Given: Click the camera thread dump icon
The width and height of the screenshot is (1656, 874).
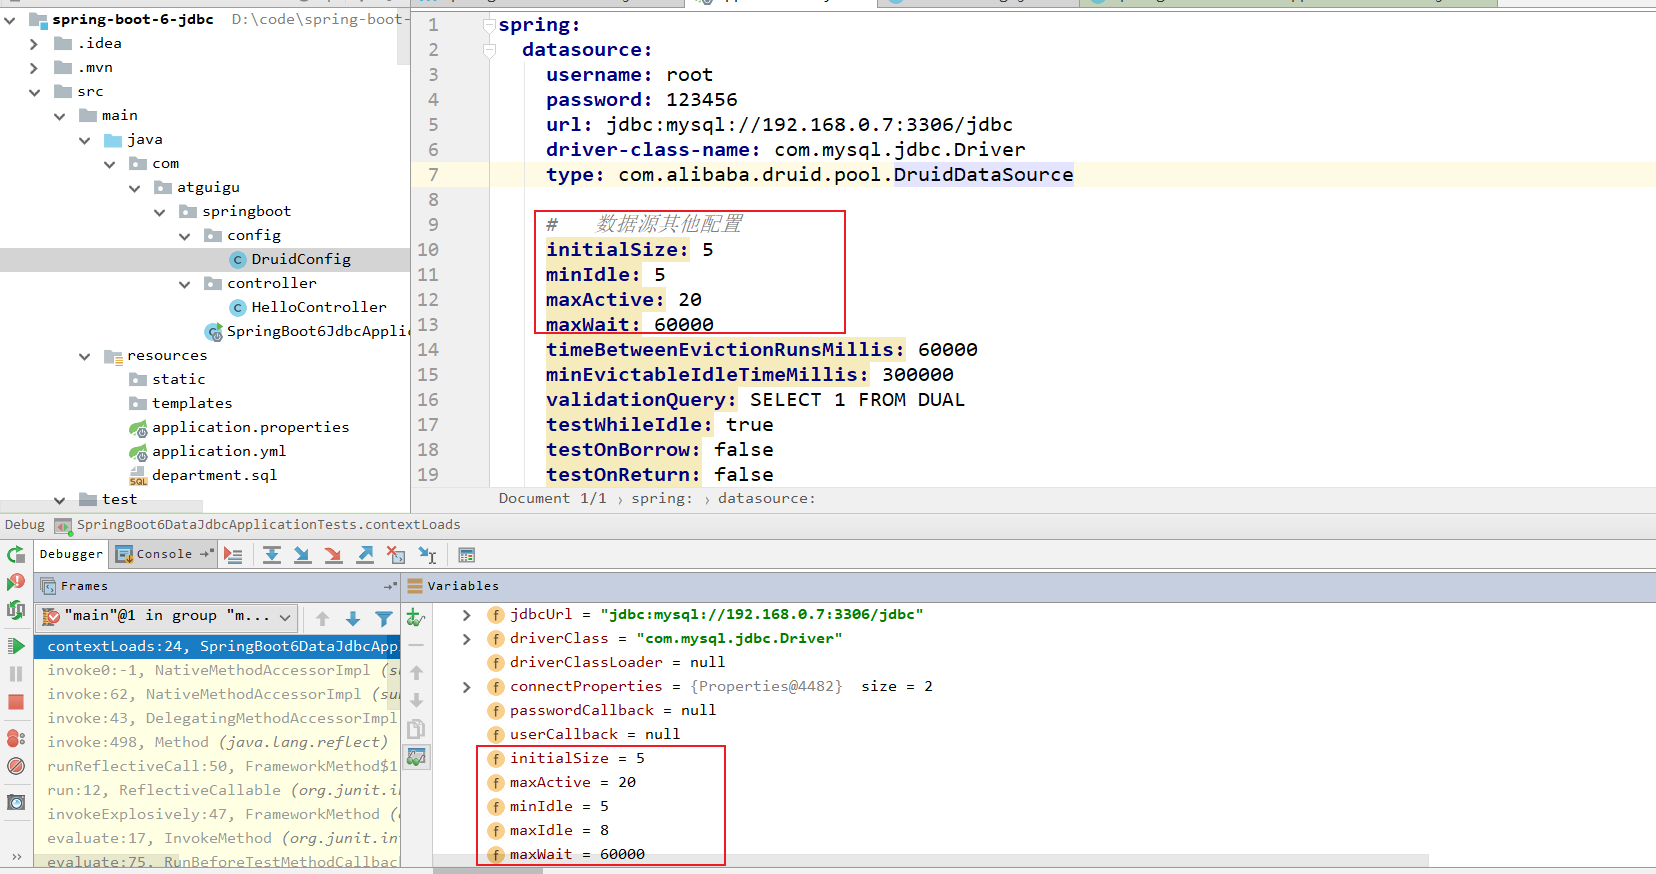Looking at the screenshot, I should 16,802.
